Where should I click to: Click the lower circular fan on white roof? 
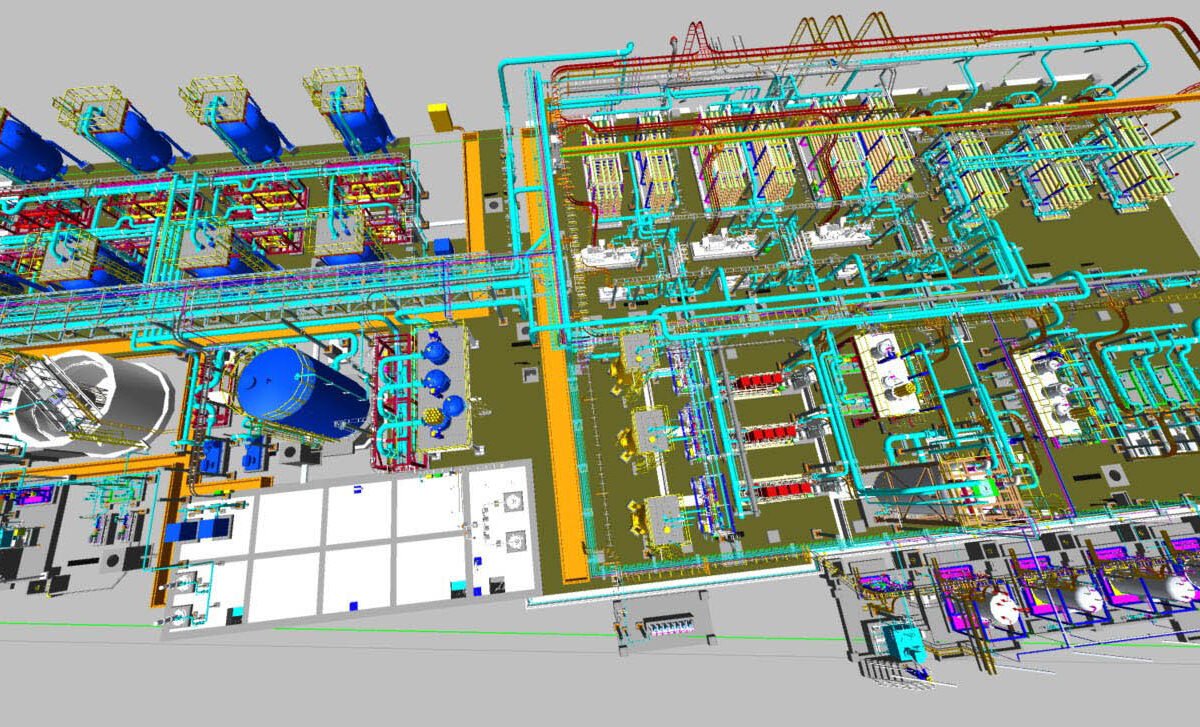[516, 539]
